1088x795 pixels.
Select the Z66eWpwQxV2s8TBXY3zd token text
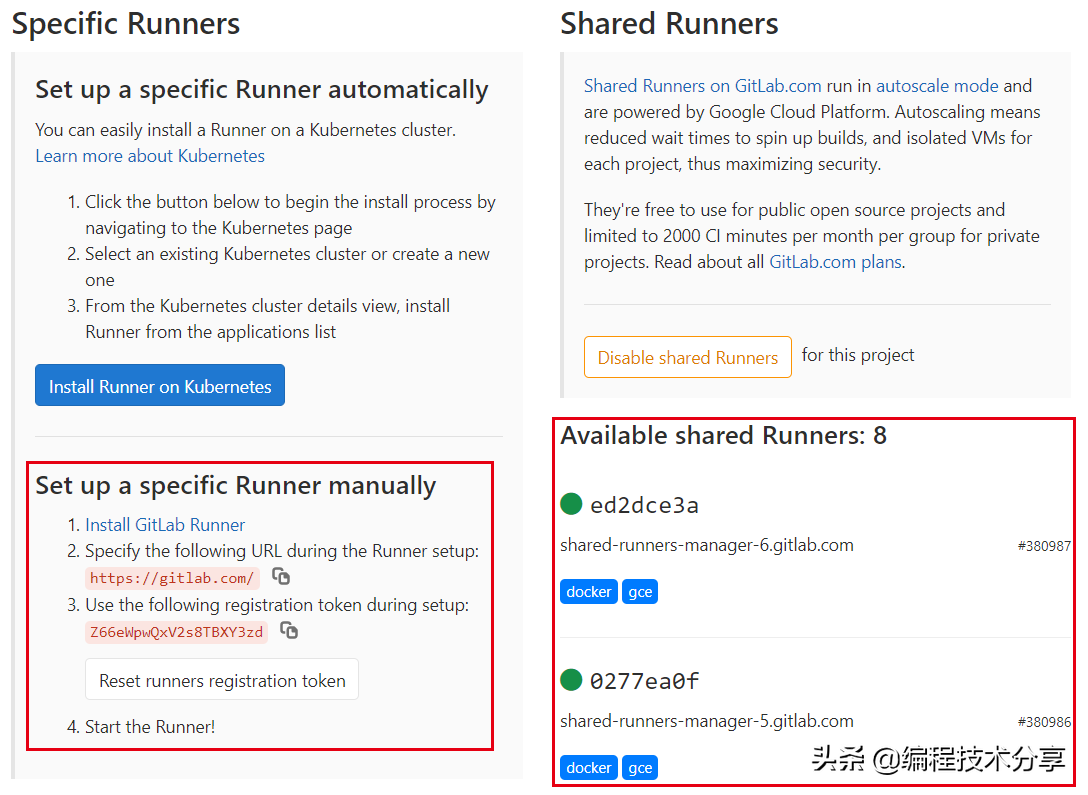tap(177, 632)
